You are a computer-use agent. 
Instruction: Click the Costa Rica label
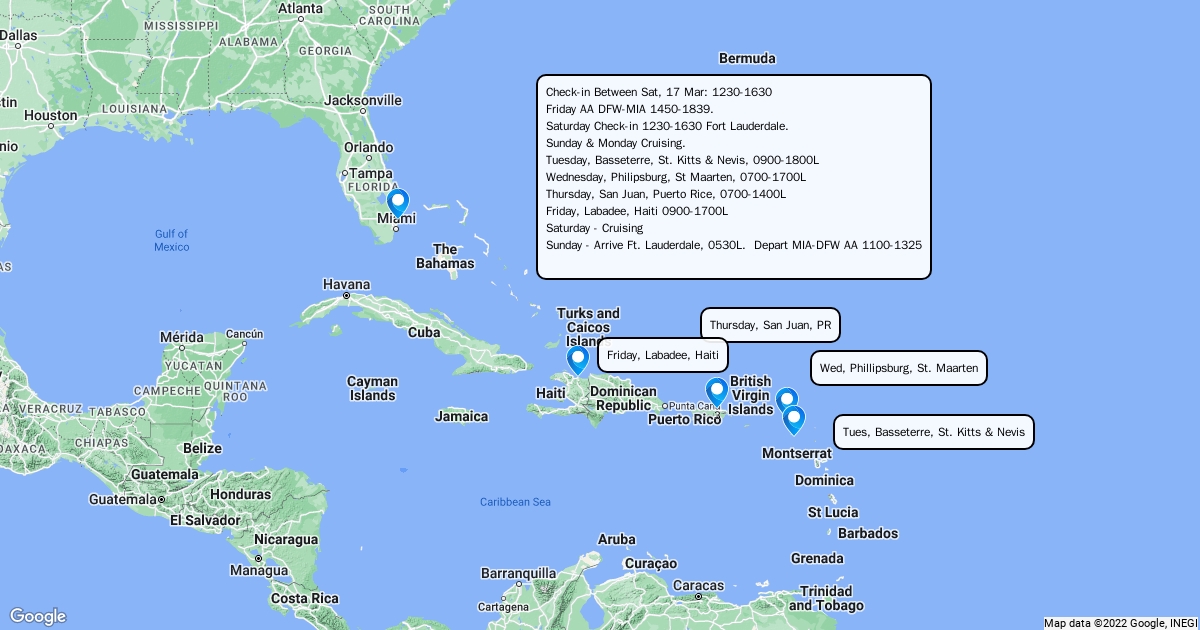click(x=304, y=598)
